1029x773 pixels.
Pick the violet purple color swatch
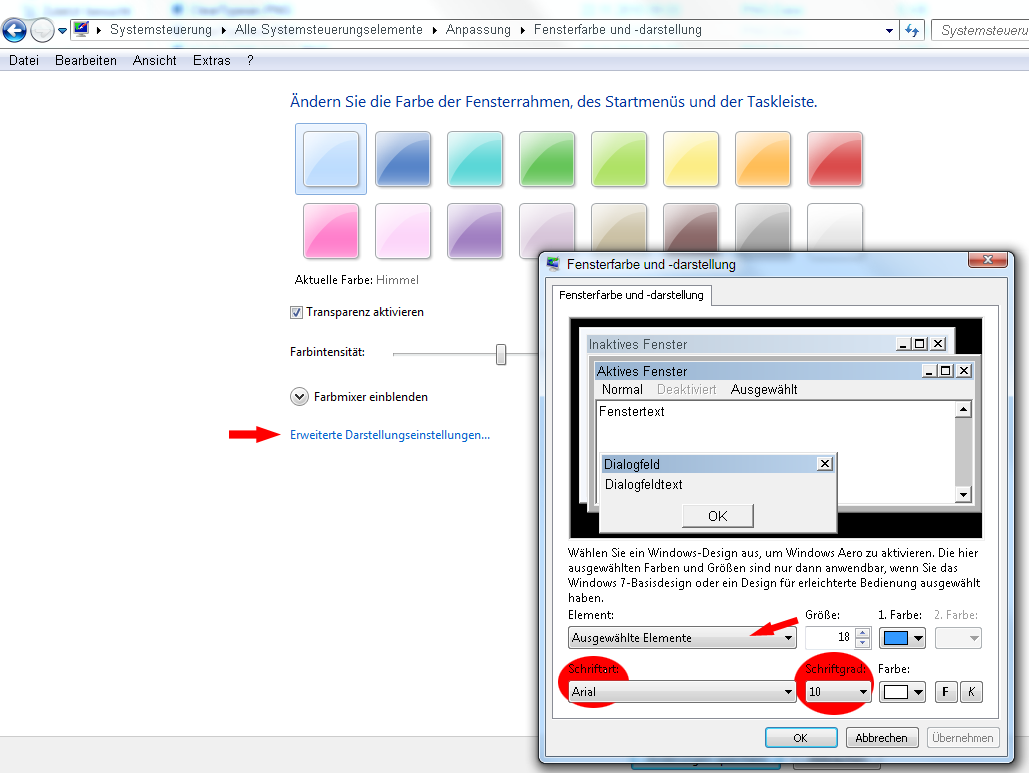coord(475,231)
